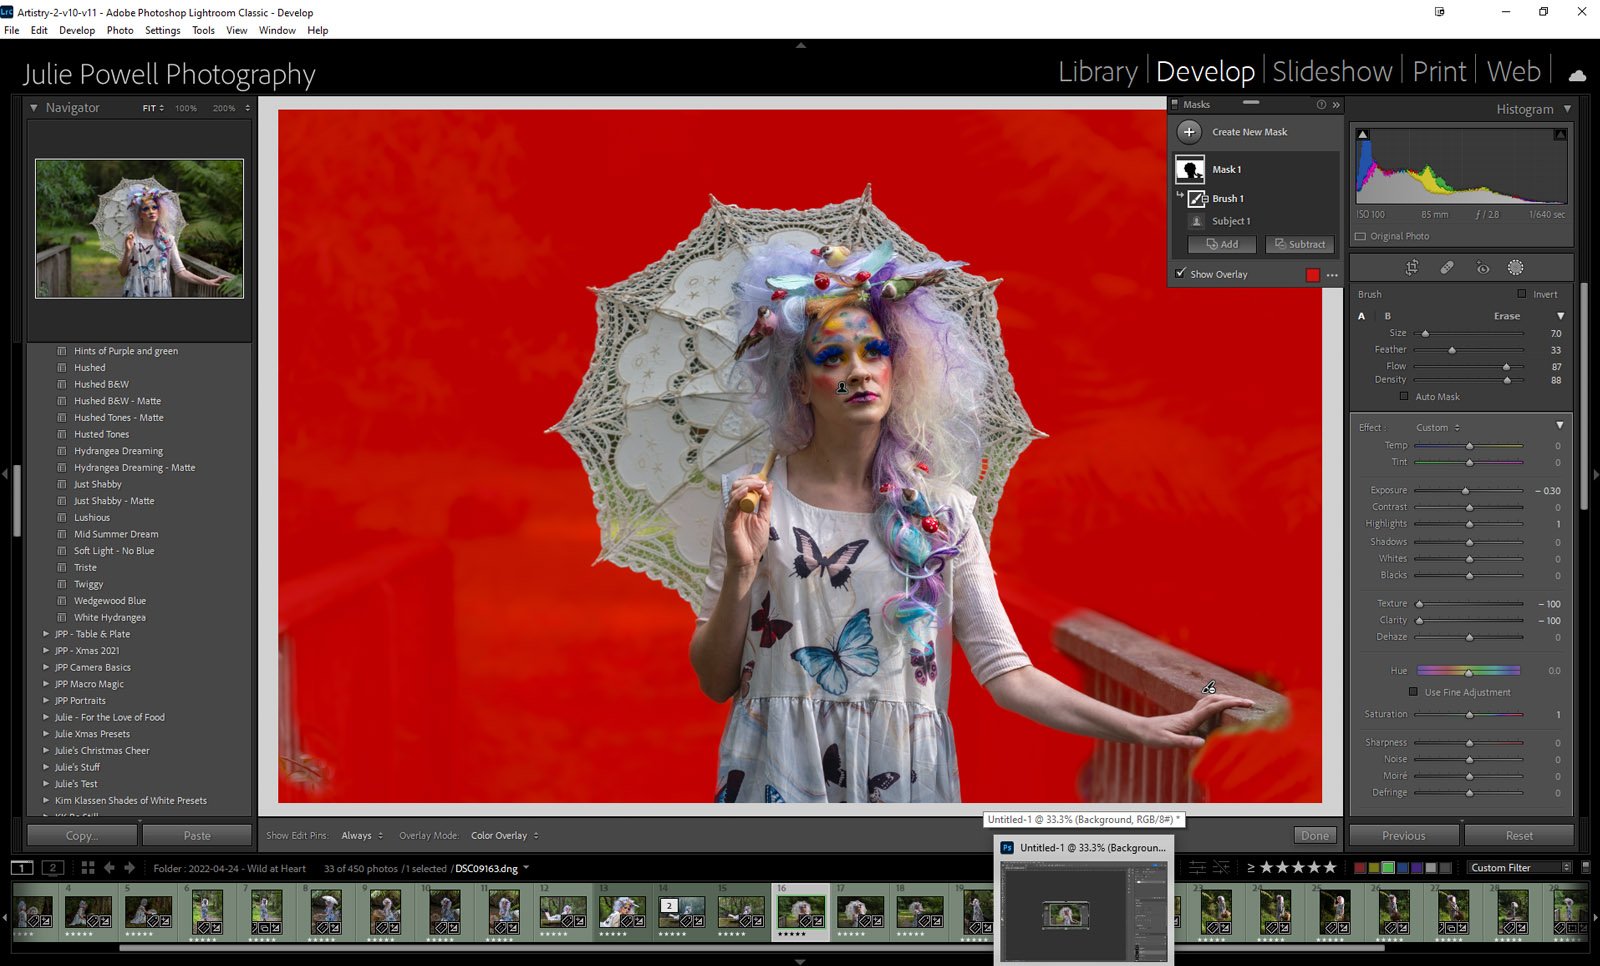Click the Feather slider handle
Image resolution: width=1600 pixels, height=966 pixels.
click(x=1452, y=350)
